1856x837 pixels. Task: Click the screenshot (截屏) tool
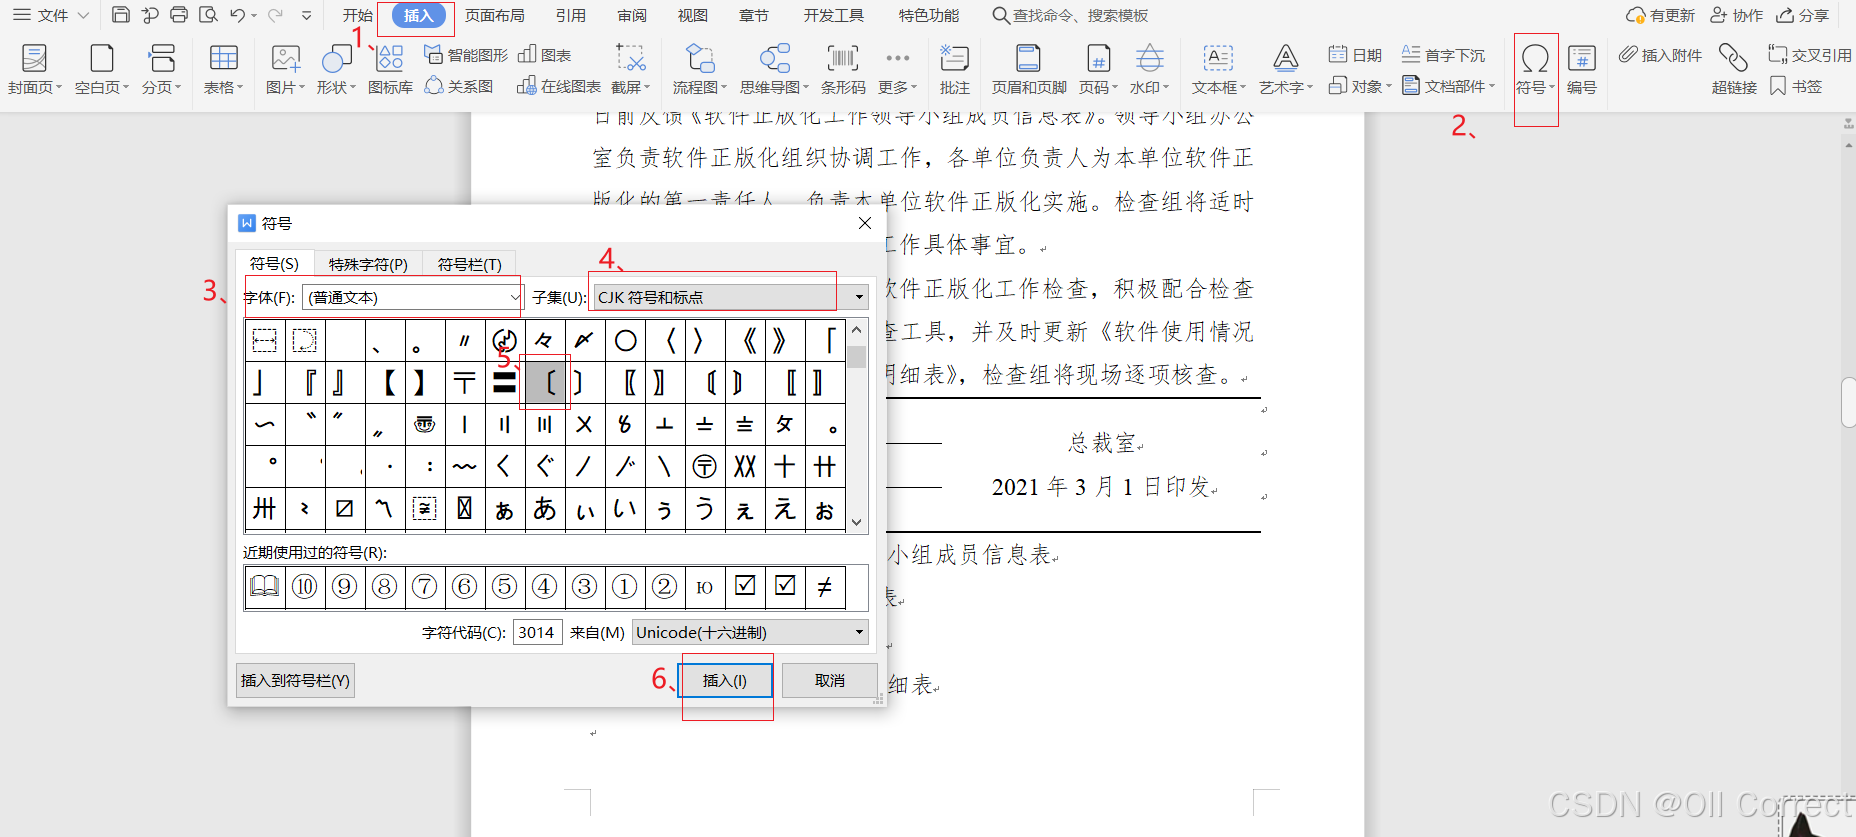(631, 69)
